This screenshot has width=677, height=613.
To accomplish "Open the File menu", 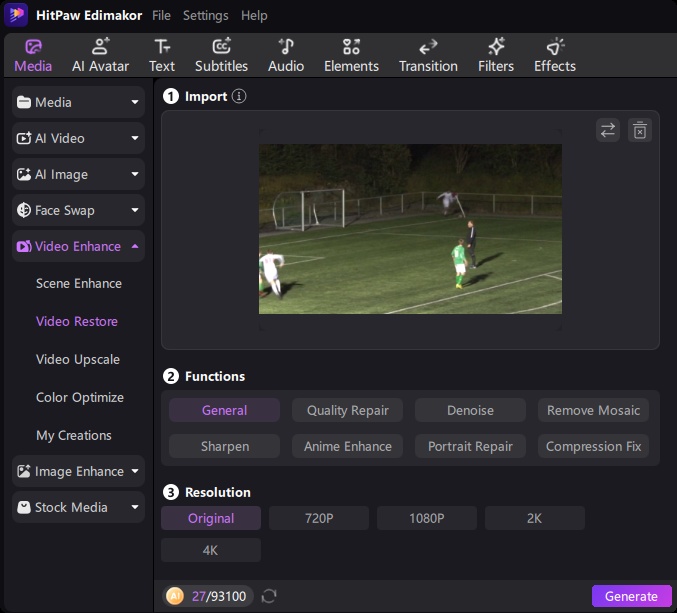I will click(x=161, y=16).
